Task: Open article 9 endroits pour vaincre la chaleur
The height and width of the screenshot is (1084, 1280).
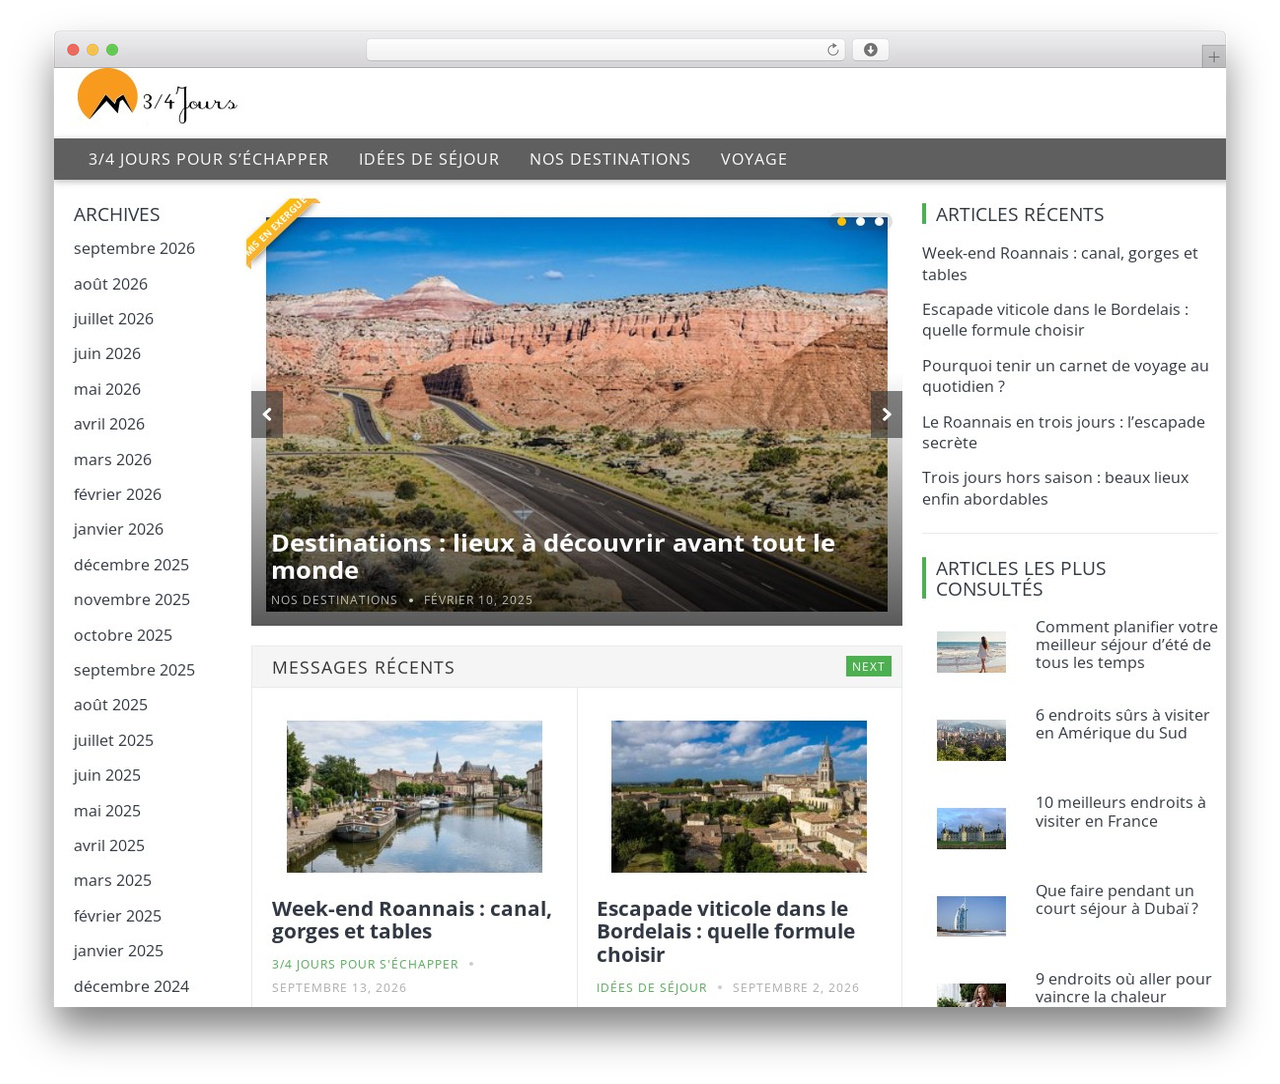Action: [x=1123, y=988]
